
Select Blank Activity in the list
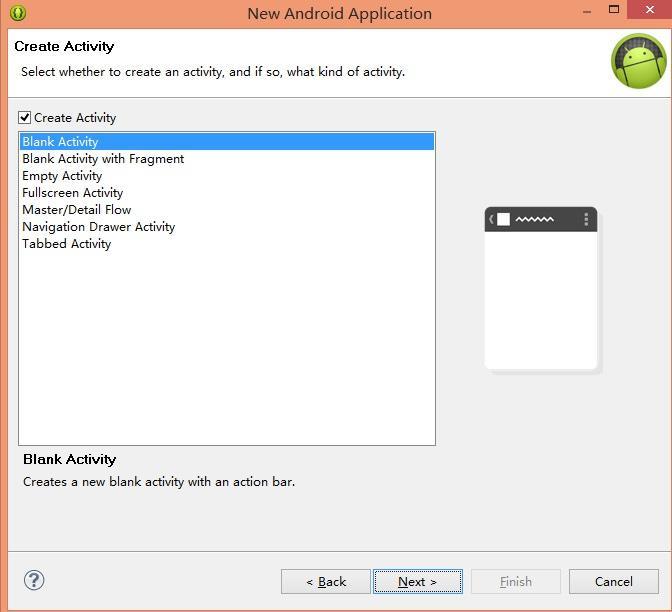[60, 142]
